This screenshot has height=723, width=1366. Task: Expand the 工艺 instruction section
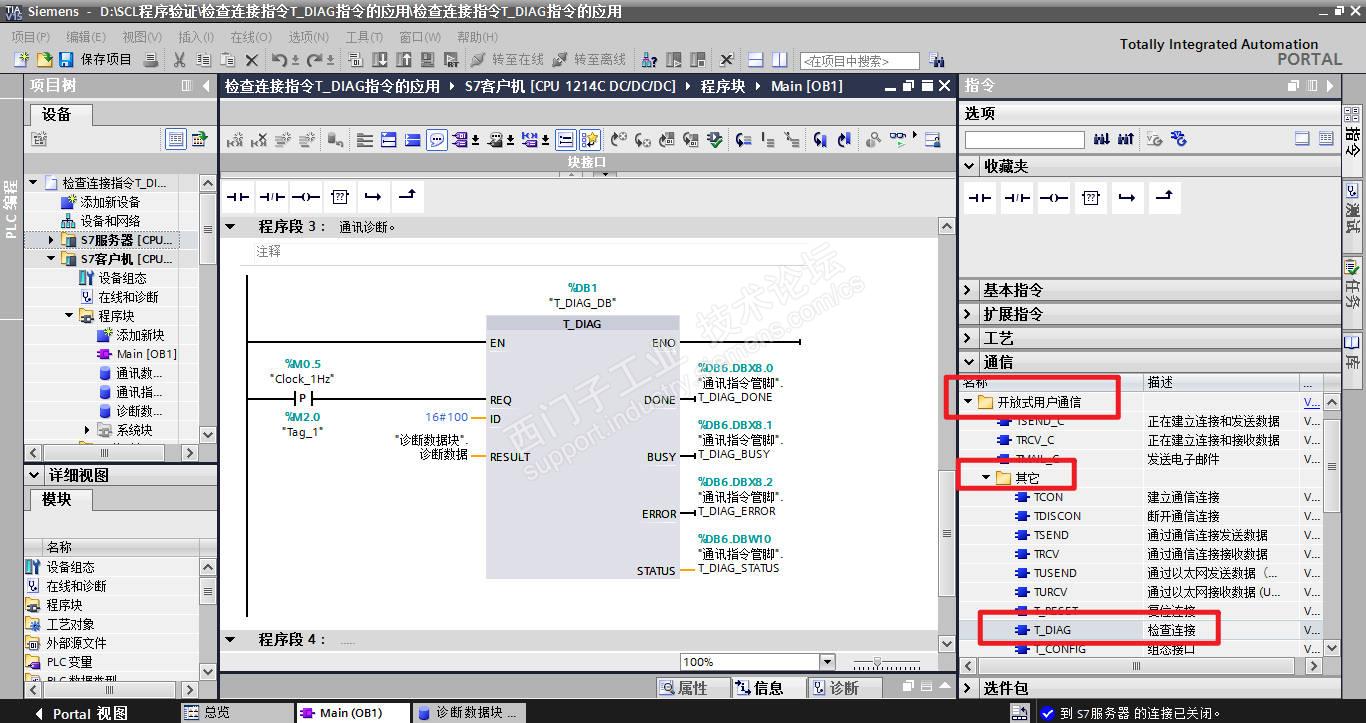pyautogui.click(x=968, y=338)
